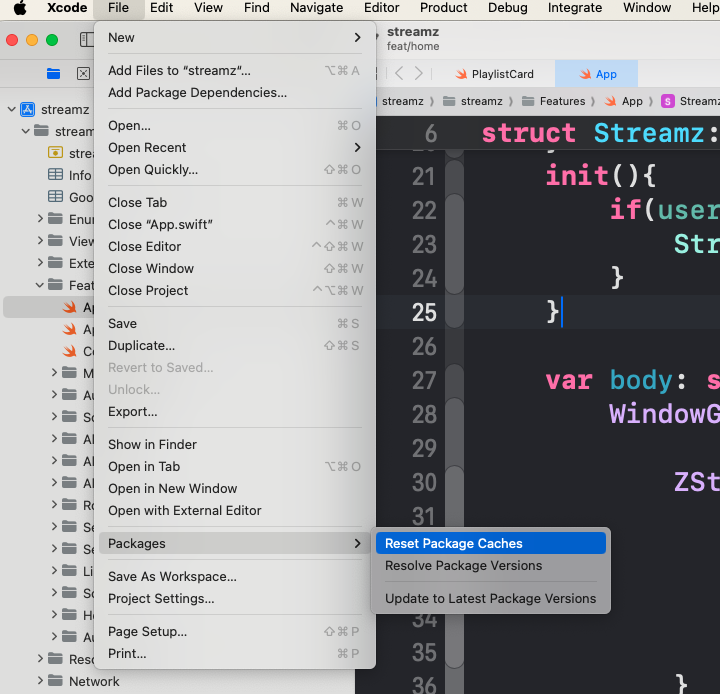Go forward with the editor forward arrow
Screen dimensions: 720x694
coord(418,73)
